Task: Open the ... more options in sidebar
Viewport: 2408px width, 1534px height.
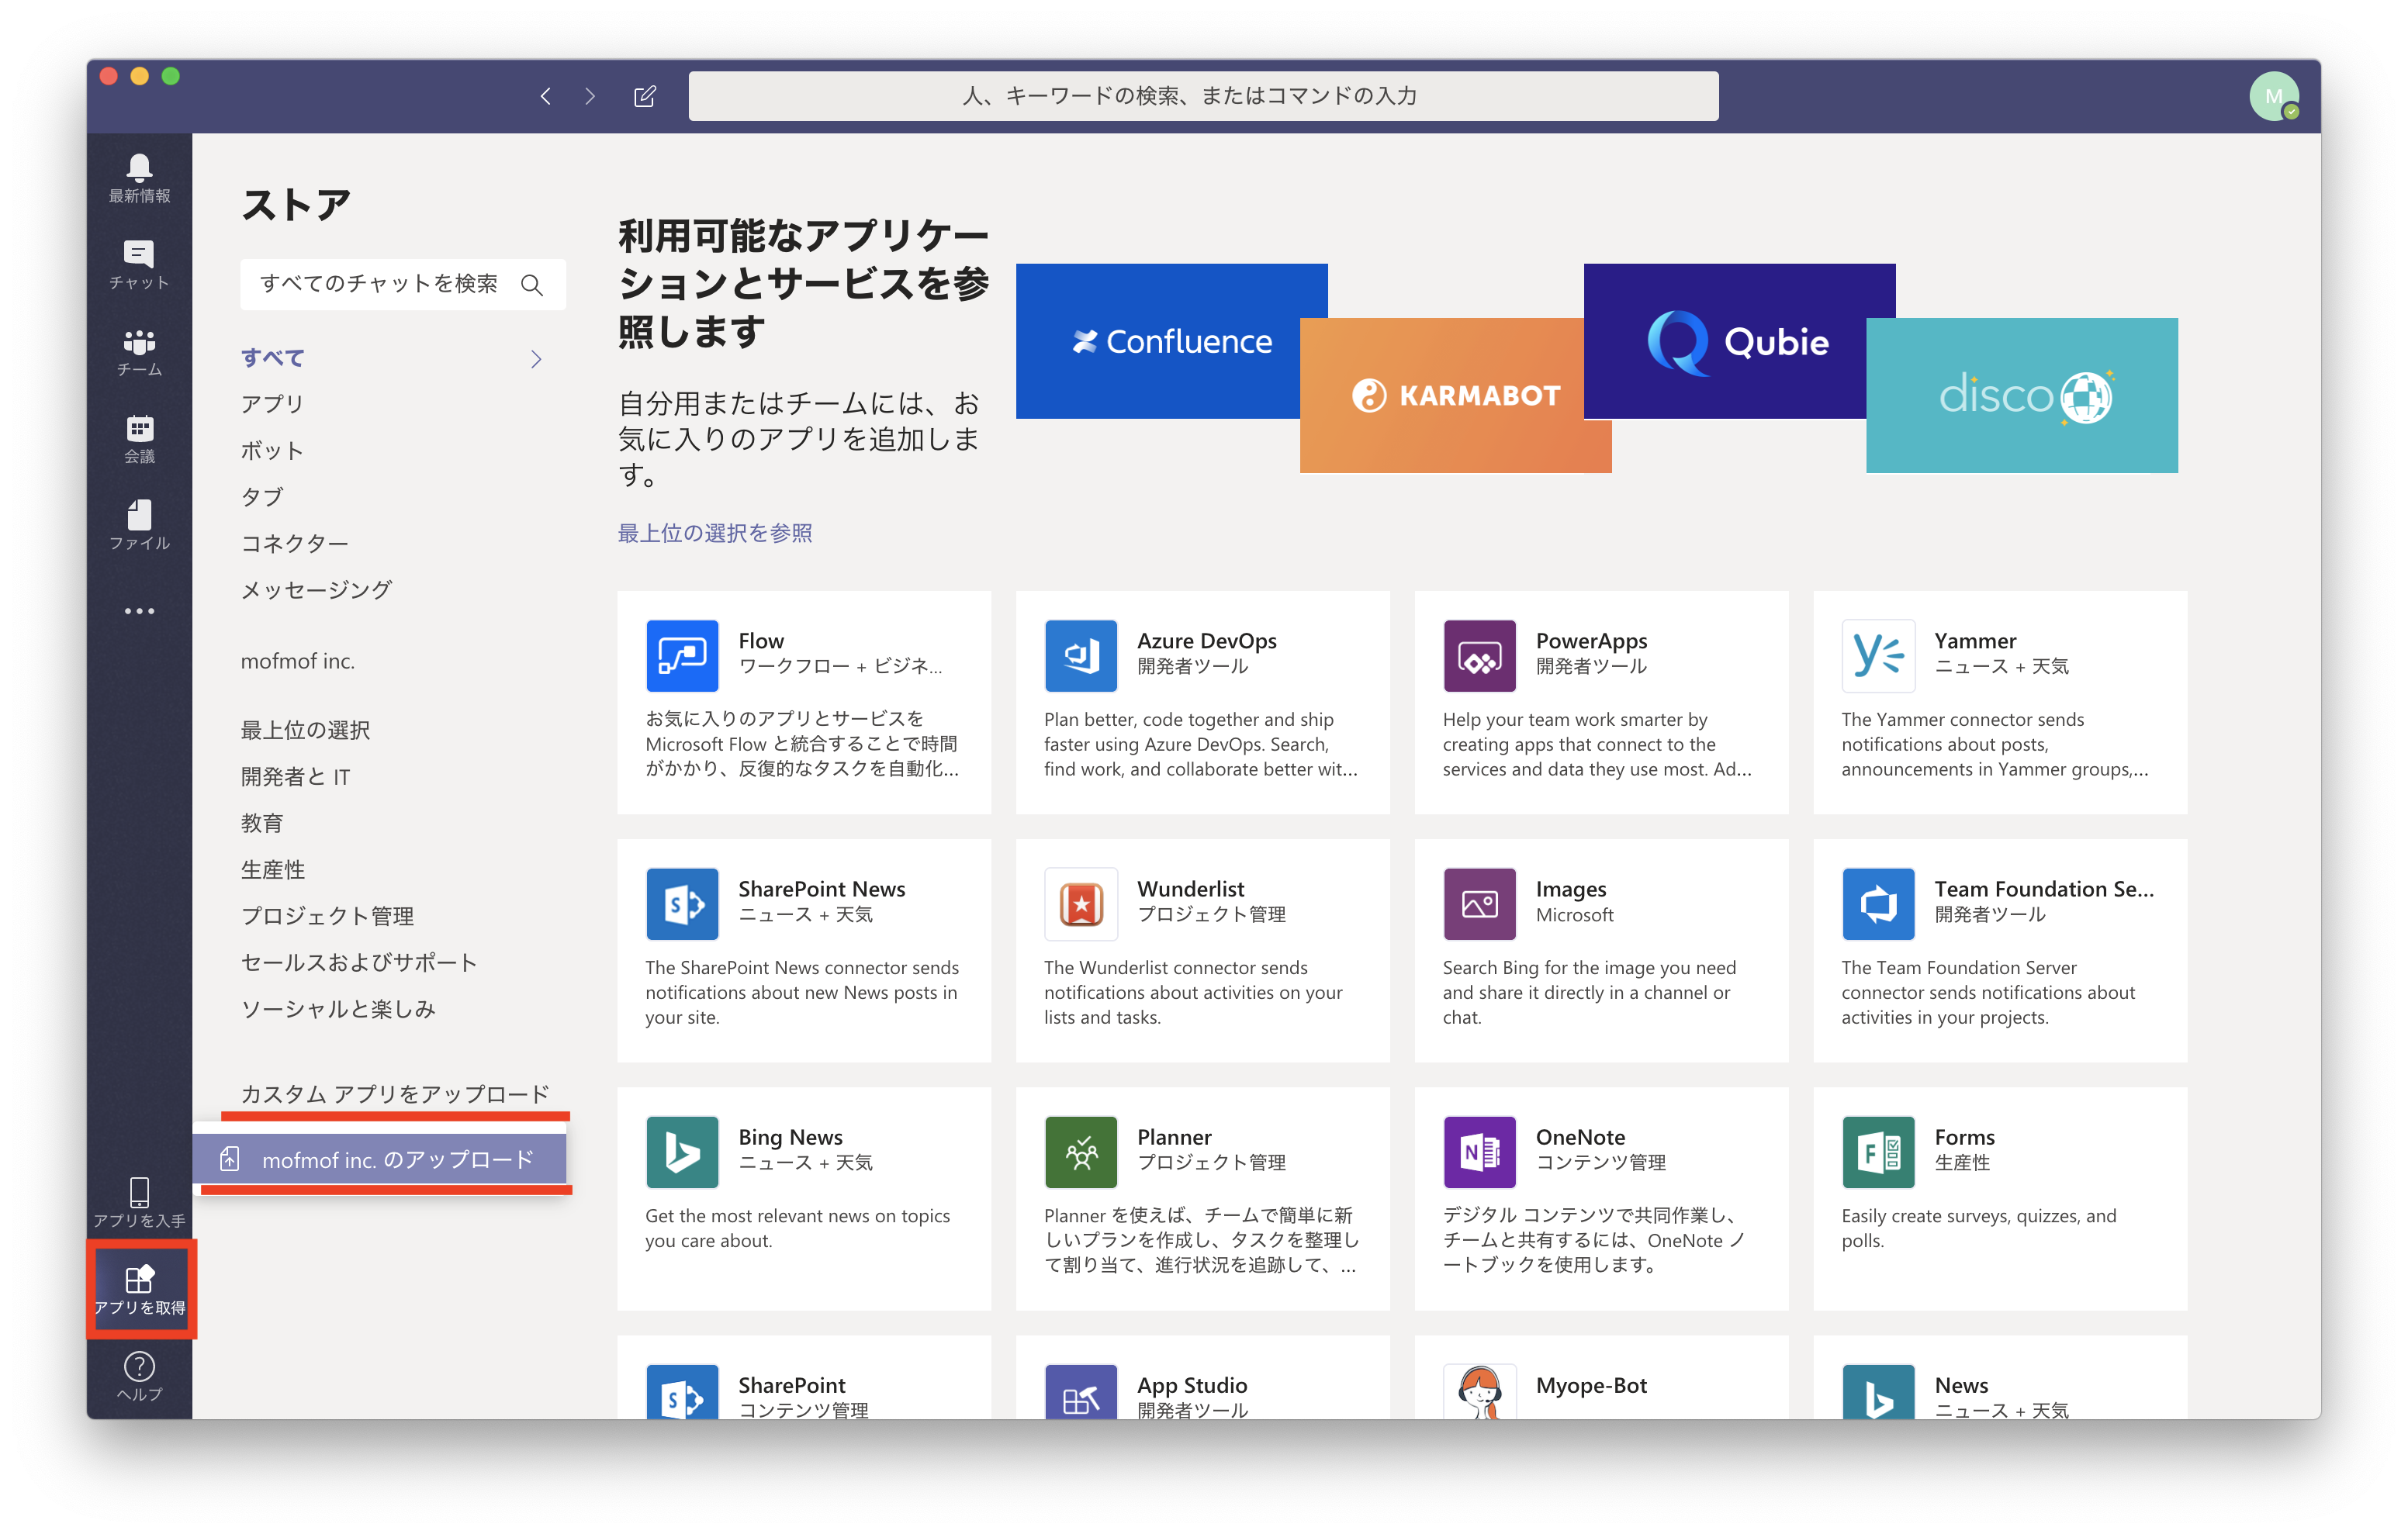Action: coord(139,610)
